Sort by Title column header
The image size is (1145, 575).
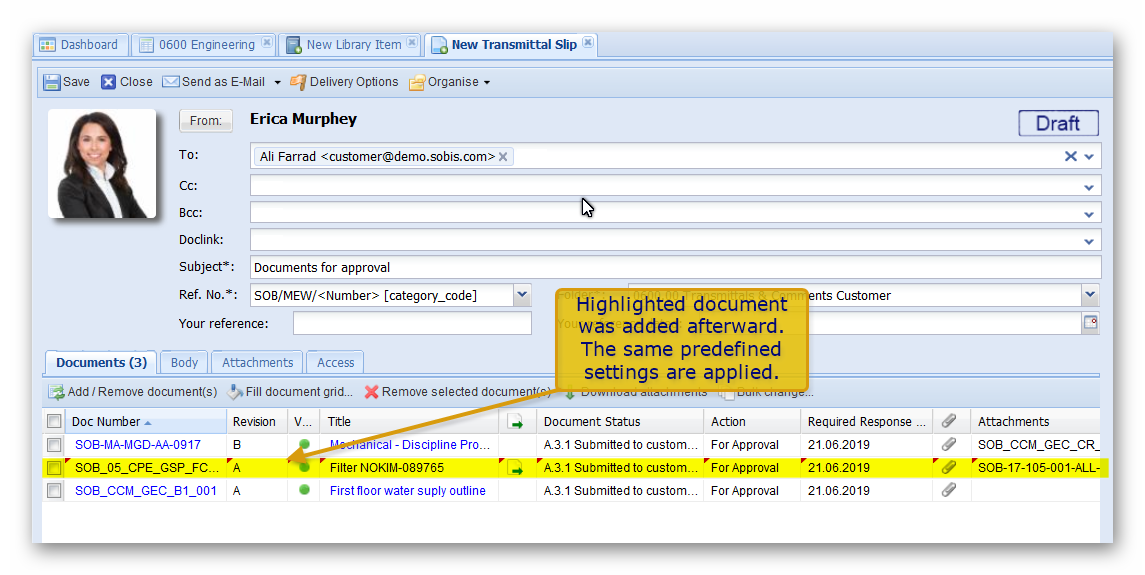409,422
